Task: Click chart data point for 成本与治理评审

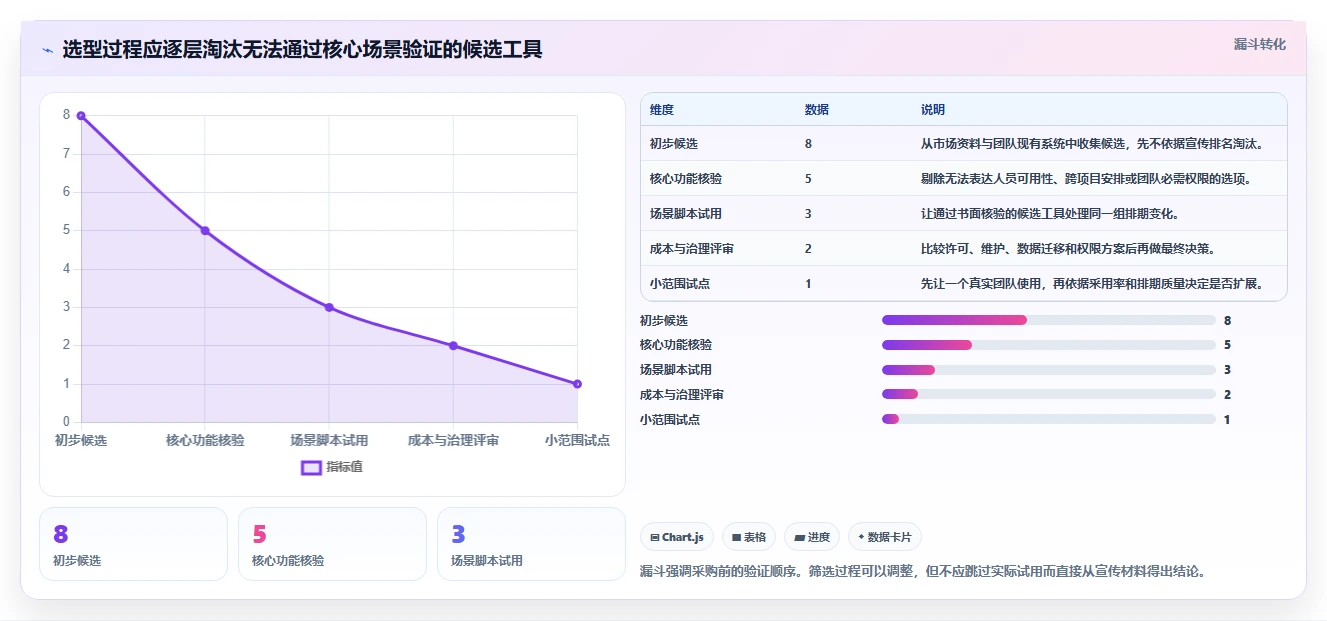Action: click(x=453, y=346)
